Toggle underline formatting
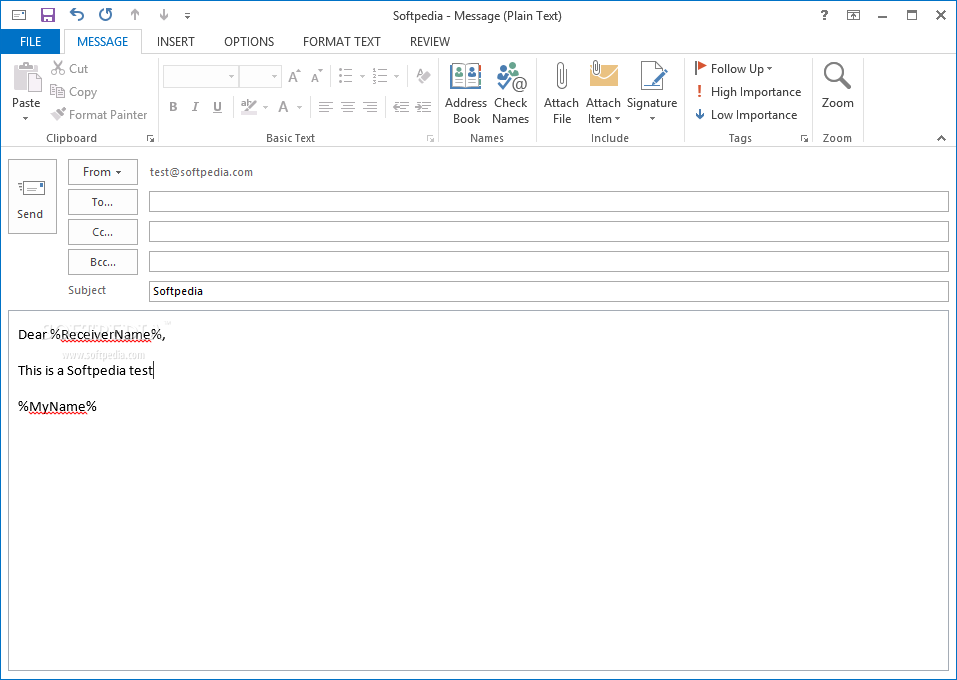Image resolution: width=957 pixels, height=680 pixels. tap(217, 107)
